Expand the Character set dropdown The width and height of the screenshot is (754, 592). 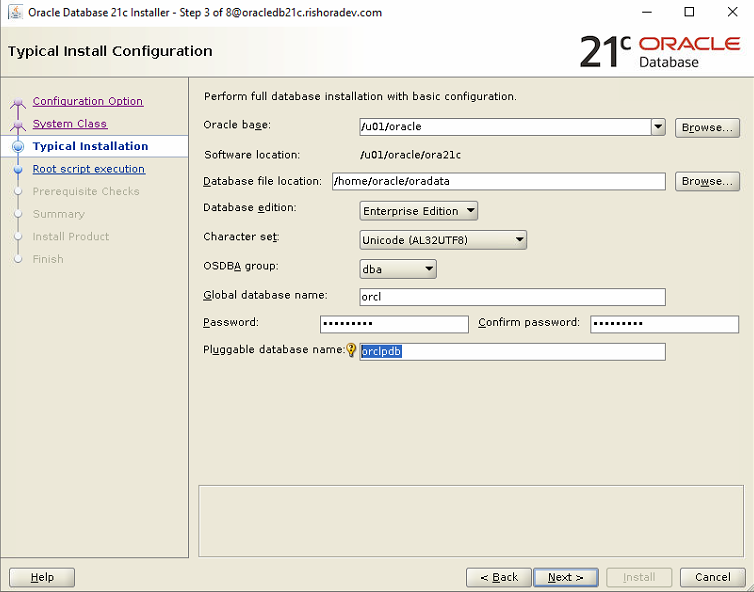point(443,239)
